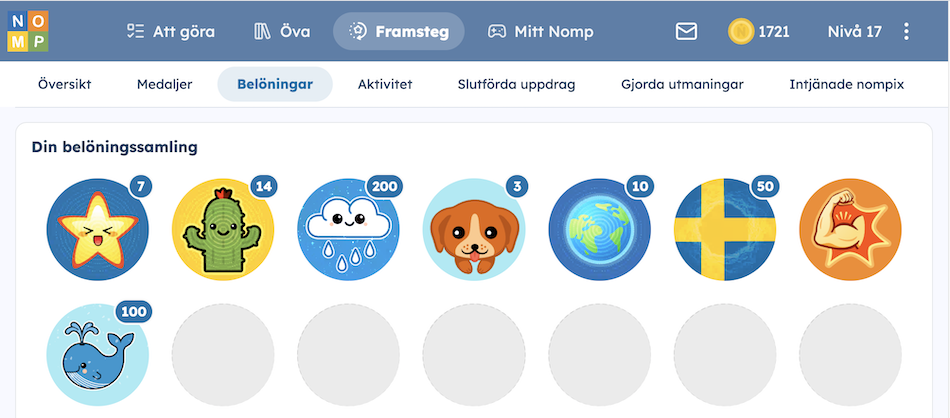Open the three-dot more options menu
Image resolution: width=950 pixels, height=418 pixels.
[x=906, y=32]
